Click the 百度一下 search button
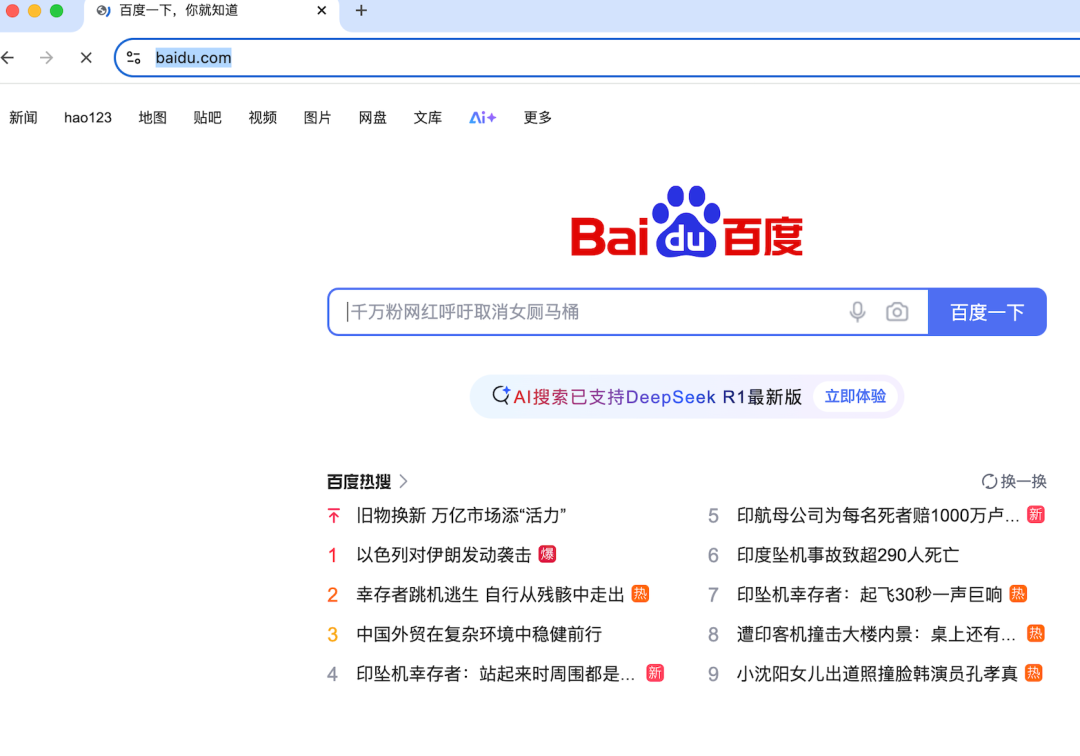The width and height of the screenshot is (1080, 756). (x=987, y=312)
